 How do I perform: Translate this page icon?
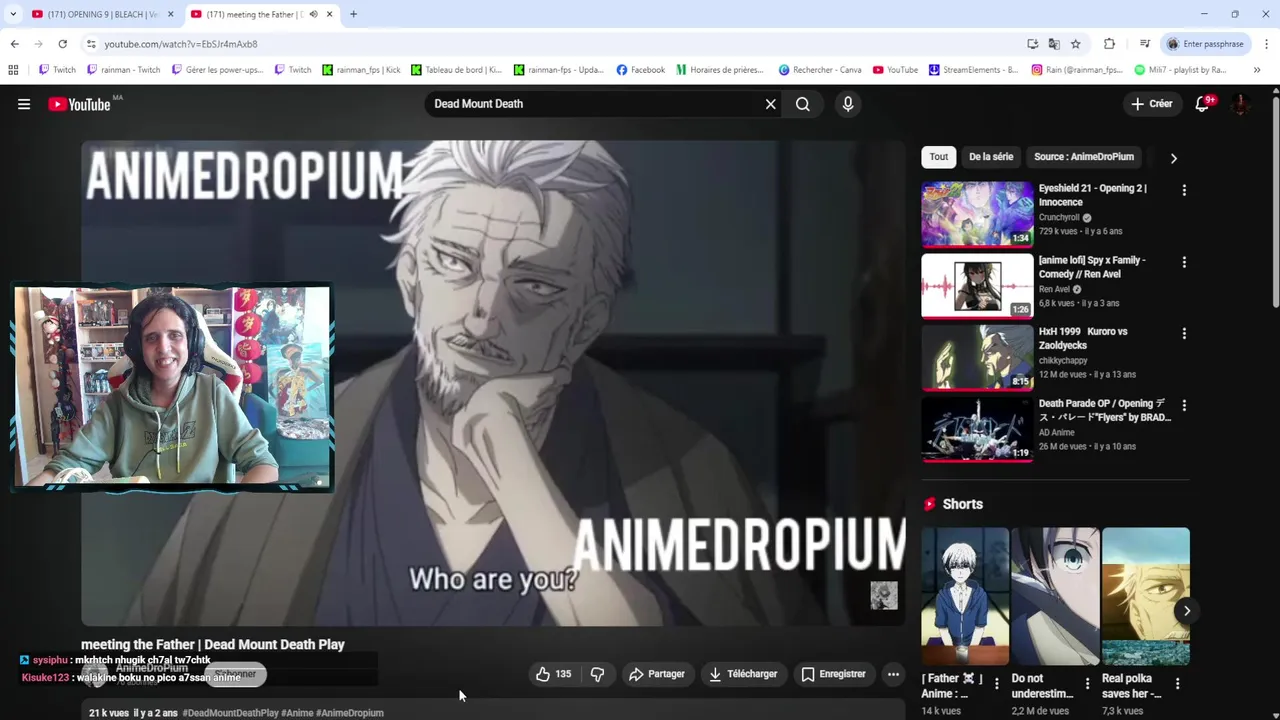[1054, 44]
